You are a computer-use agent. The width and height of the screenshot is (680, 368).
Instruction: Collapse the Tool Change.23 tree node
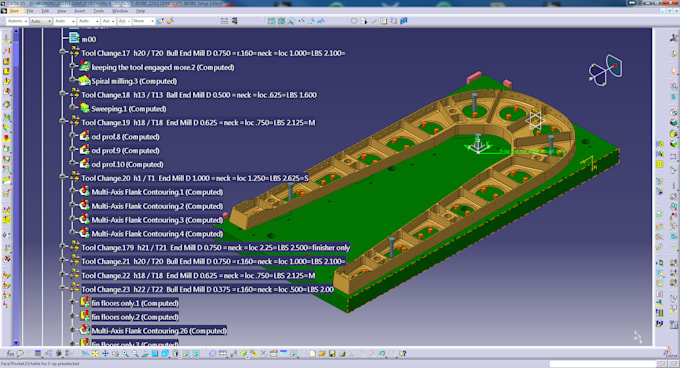(63, 288)
